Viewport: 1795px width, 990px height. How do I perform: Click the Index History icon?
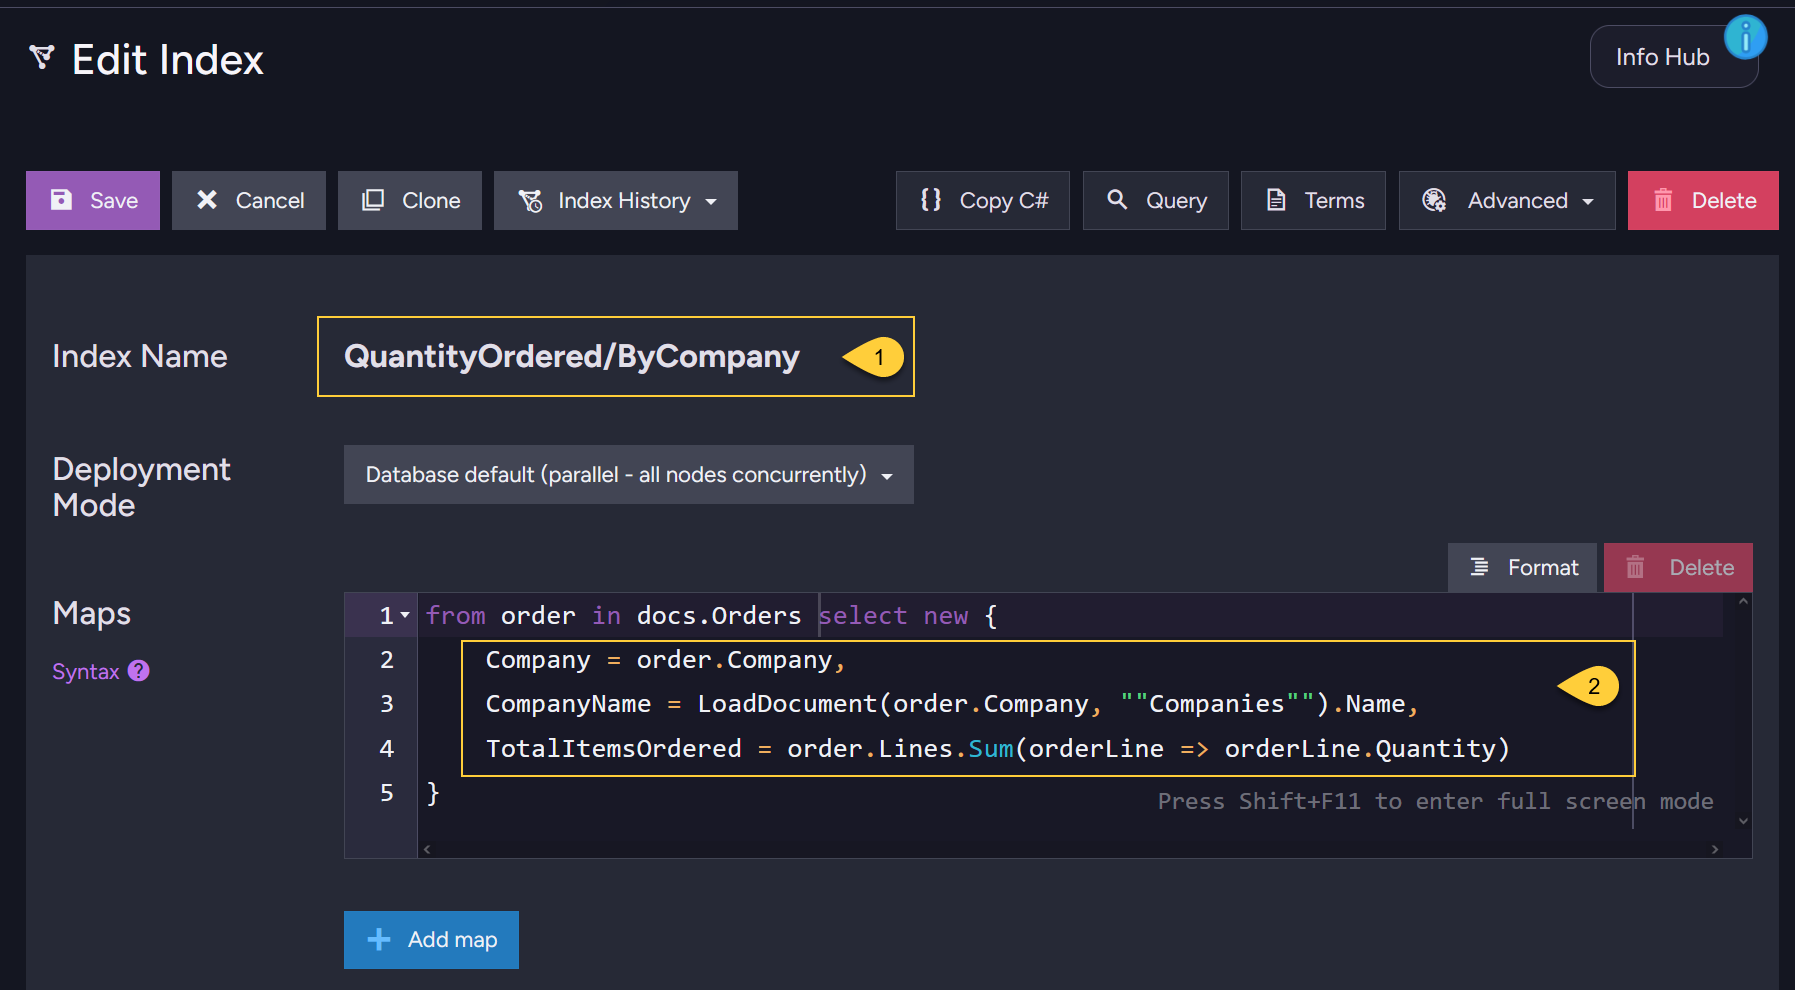tap(530, 200)
